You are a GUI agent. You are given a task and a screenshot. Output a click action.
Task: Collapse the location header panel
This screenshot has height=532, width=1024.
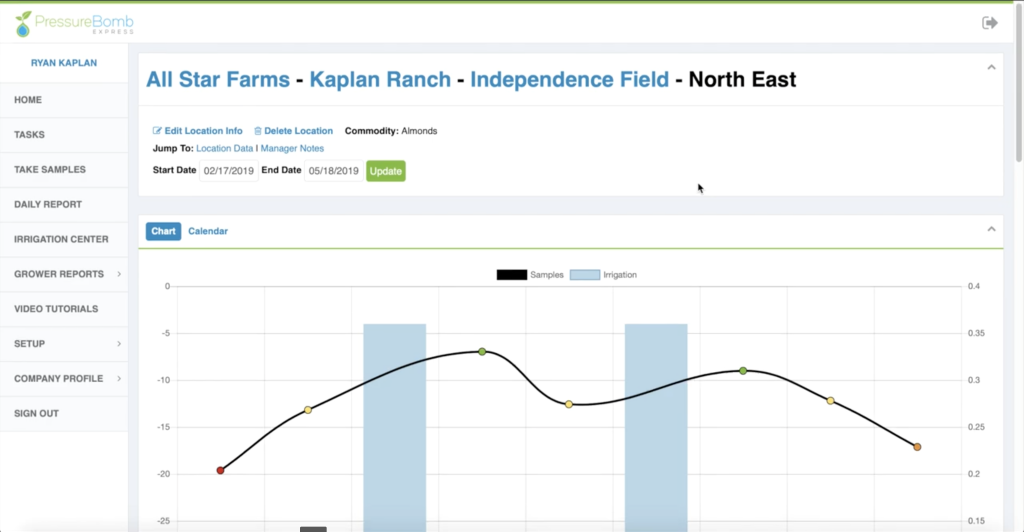991,68
